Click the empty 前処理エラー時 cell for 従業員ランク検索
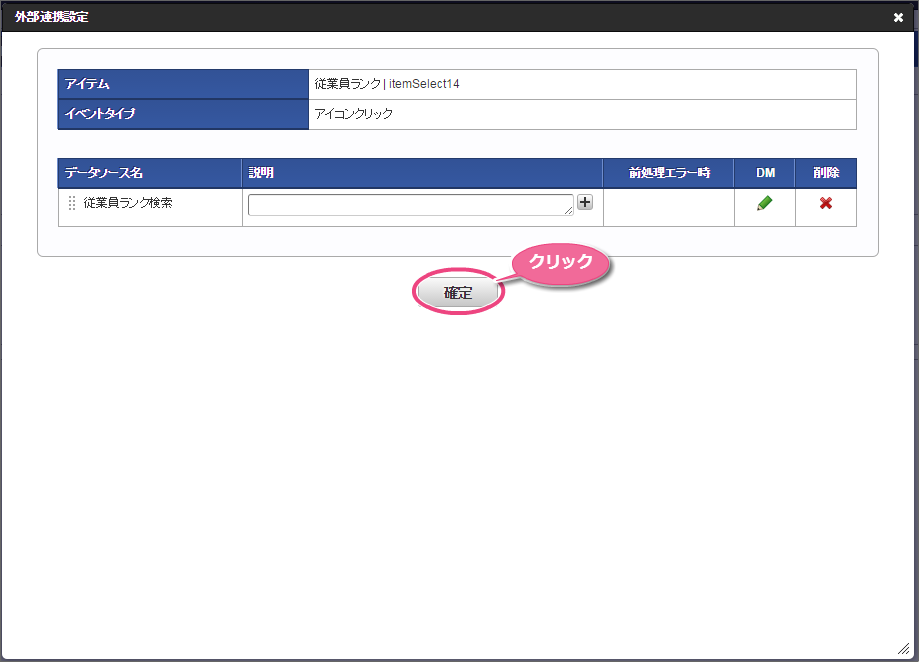This screenshot has height=662, width=919. point(669,207)
